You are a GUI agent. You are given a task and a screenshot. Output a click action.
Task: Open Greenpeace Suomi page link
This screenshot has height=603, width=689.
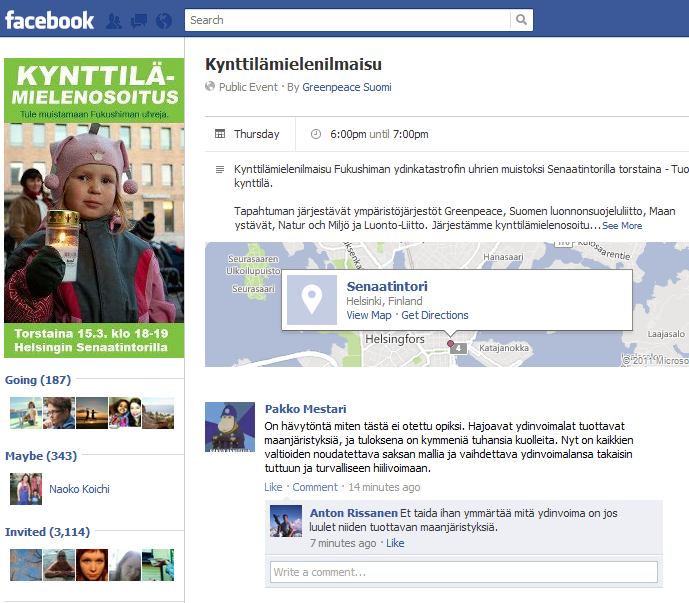click(x=347, y=87)
